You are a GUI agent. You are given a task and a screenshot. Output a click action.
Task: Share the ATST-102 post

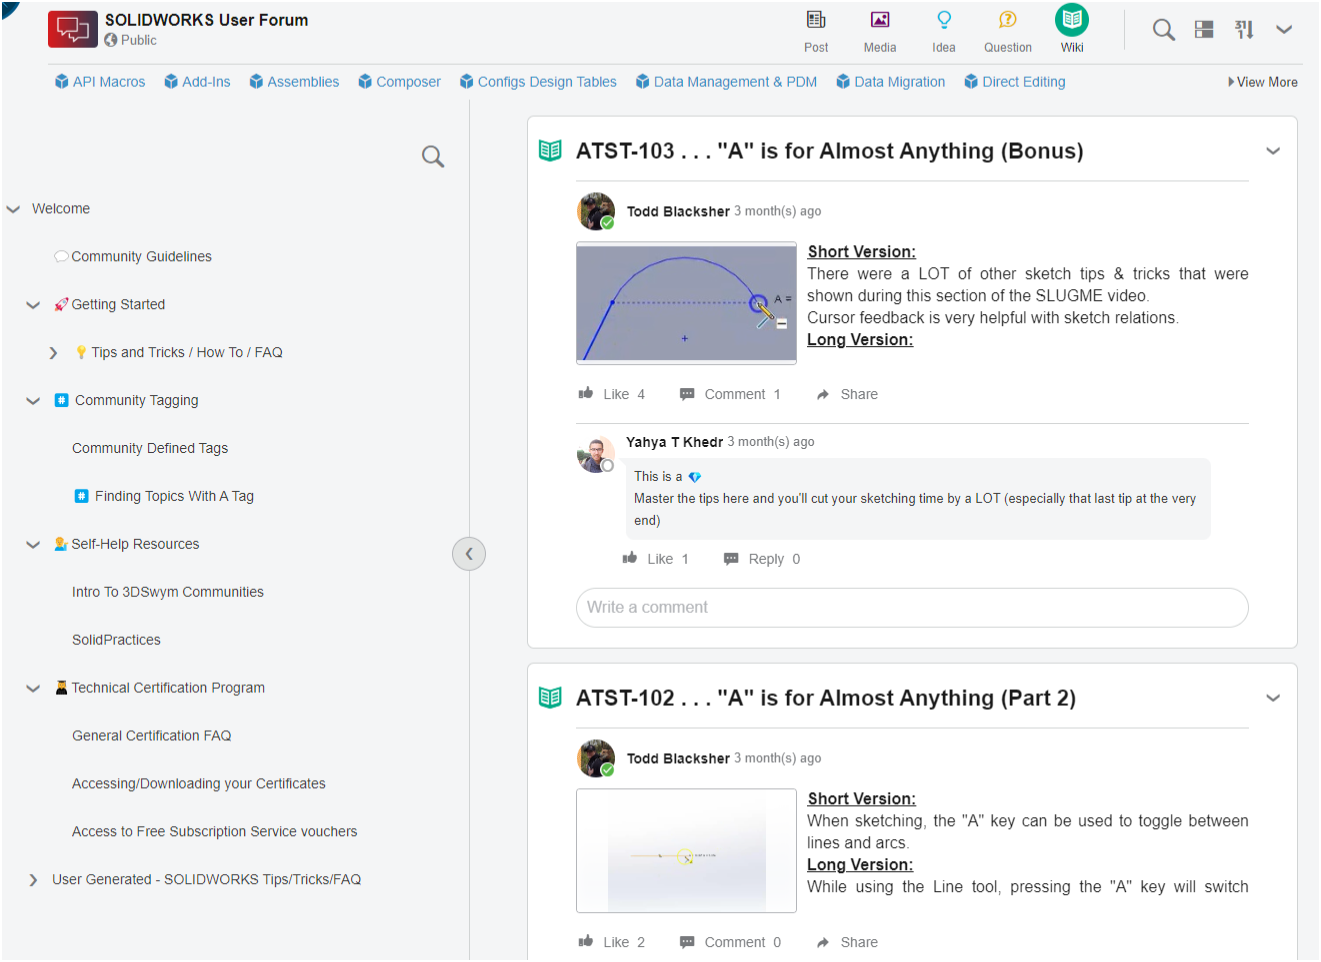847,943
